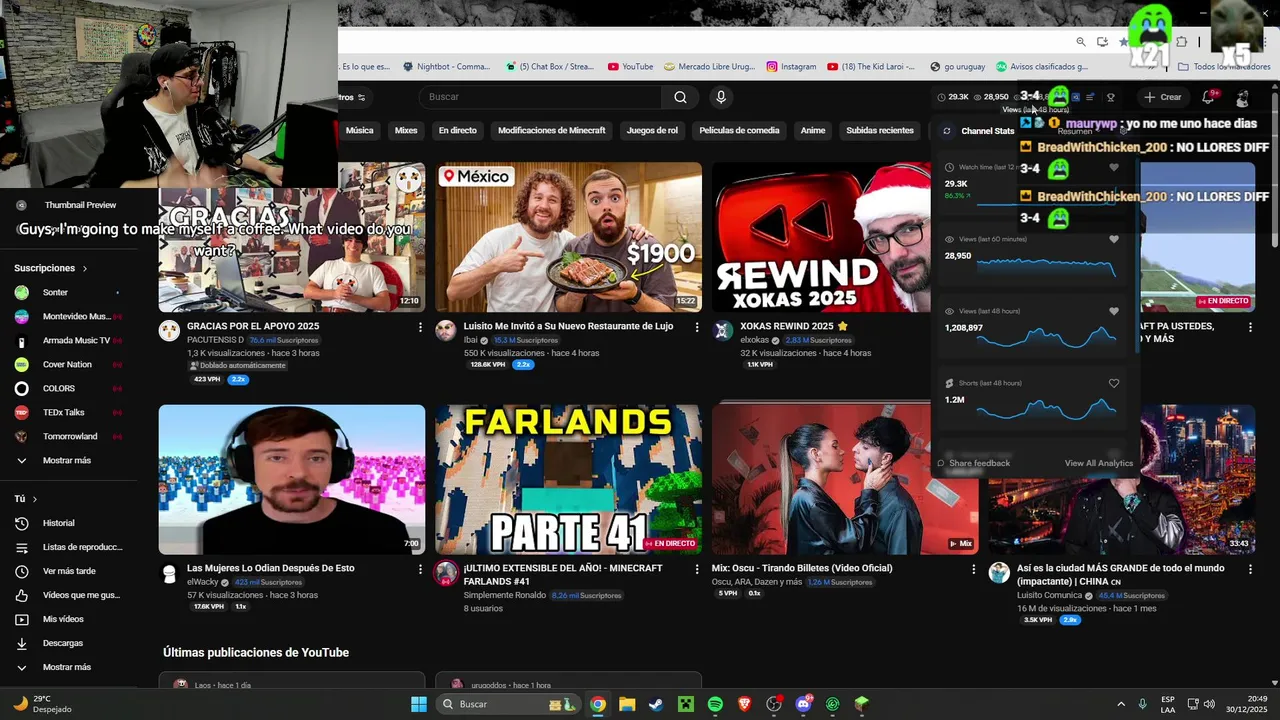Select the Juegos de rol chip
The width and height of the screenshot is (1280, 720).
click(x=652, y=130)
